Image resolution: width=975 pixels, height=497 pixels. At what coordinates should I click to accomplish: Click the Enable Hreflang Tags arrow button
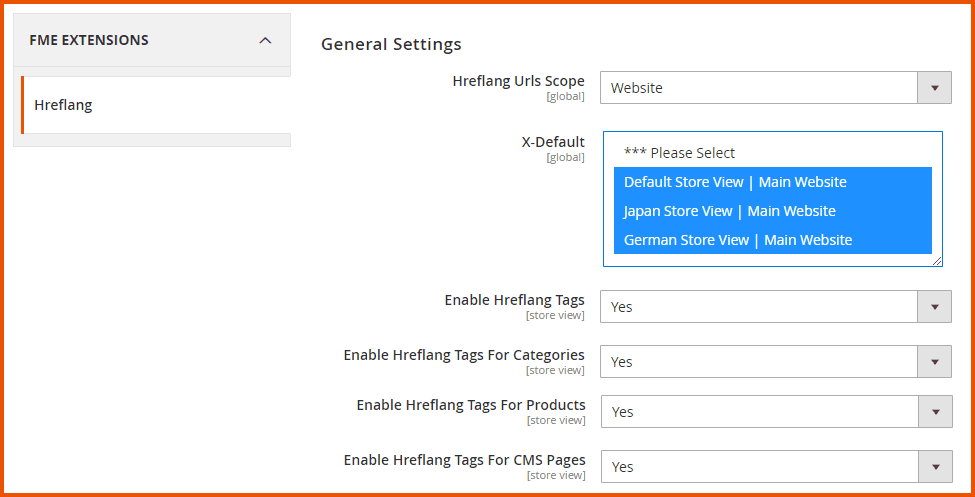(934, 307)
